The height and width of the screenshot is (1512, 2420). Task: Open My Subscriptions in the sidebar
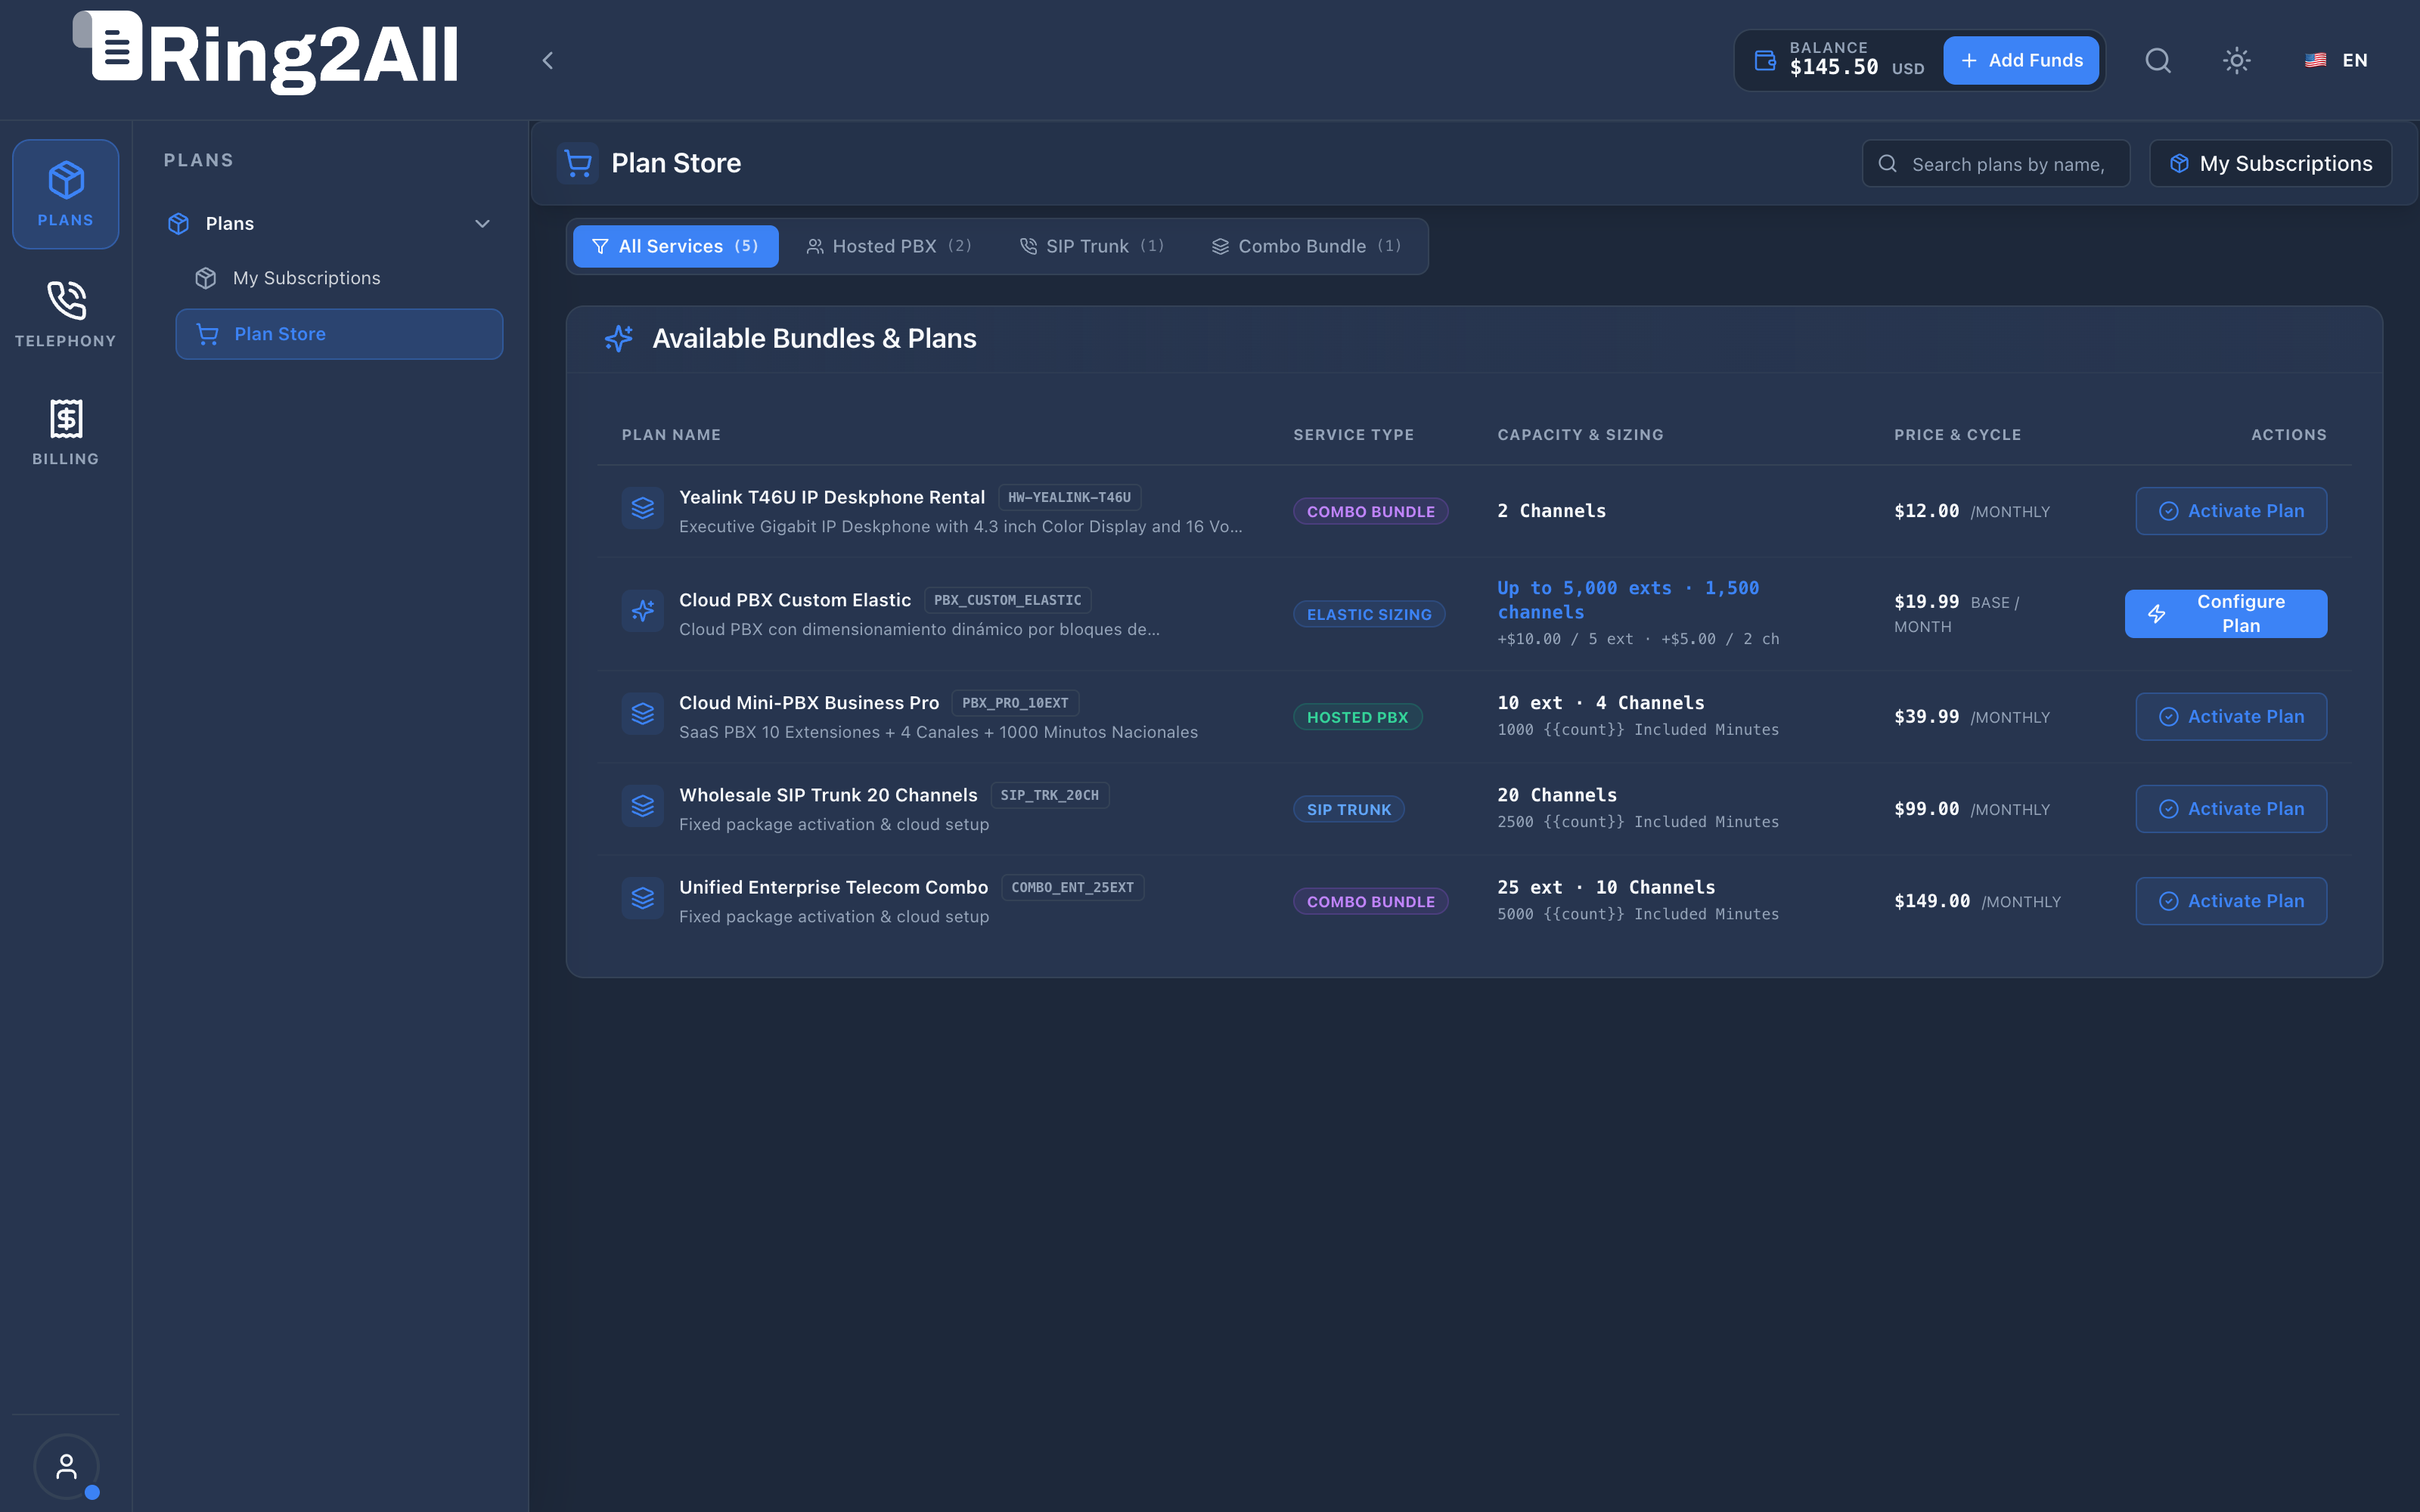pos(339,278)
